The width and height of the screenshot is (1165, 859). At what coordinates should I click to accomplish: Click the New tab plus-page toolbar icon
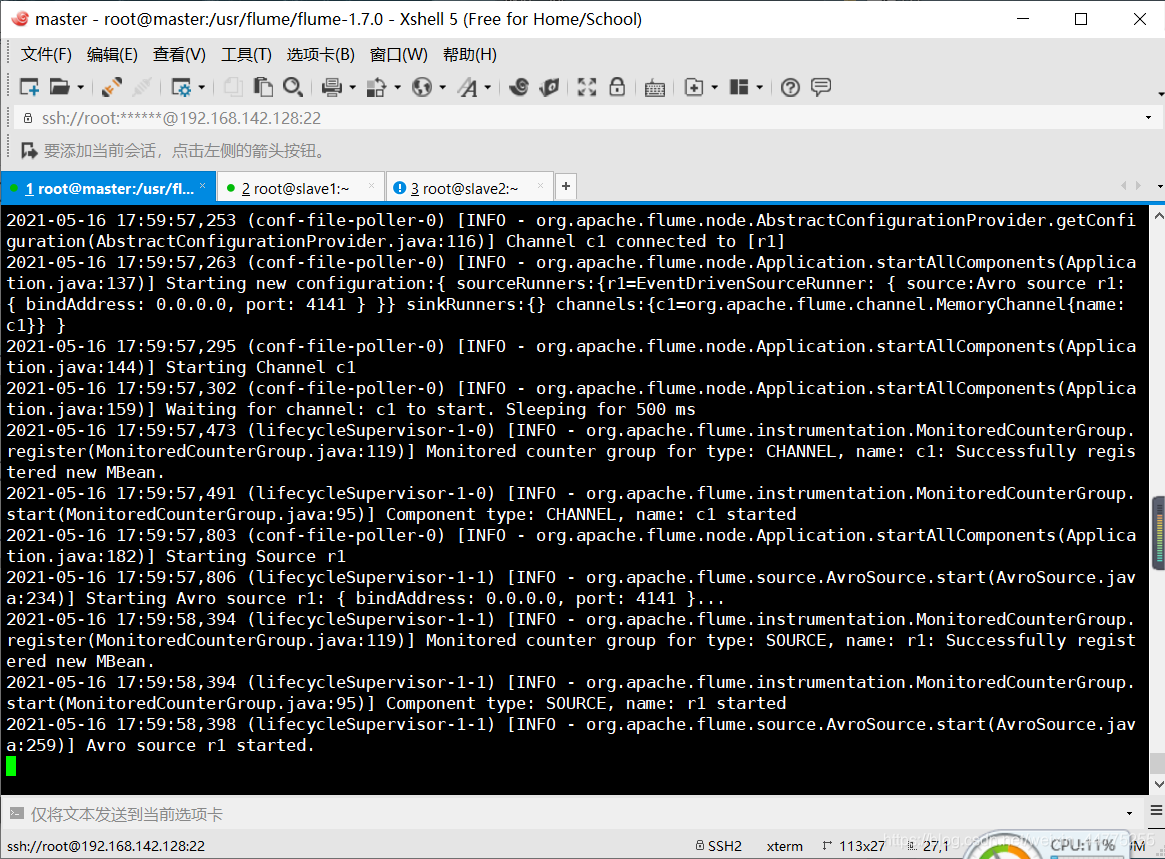click(693, 88)
